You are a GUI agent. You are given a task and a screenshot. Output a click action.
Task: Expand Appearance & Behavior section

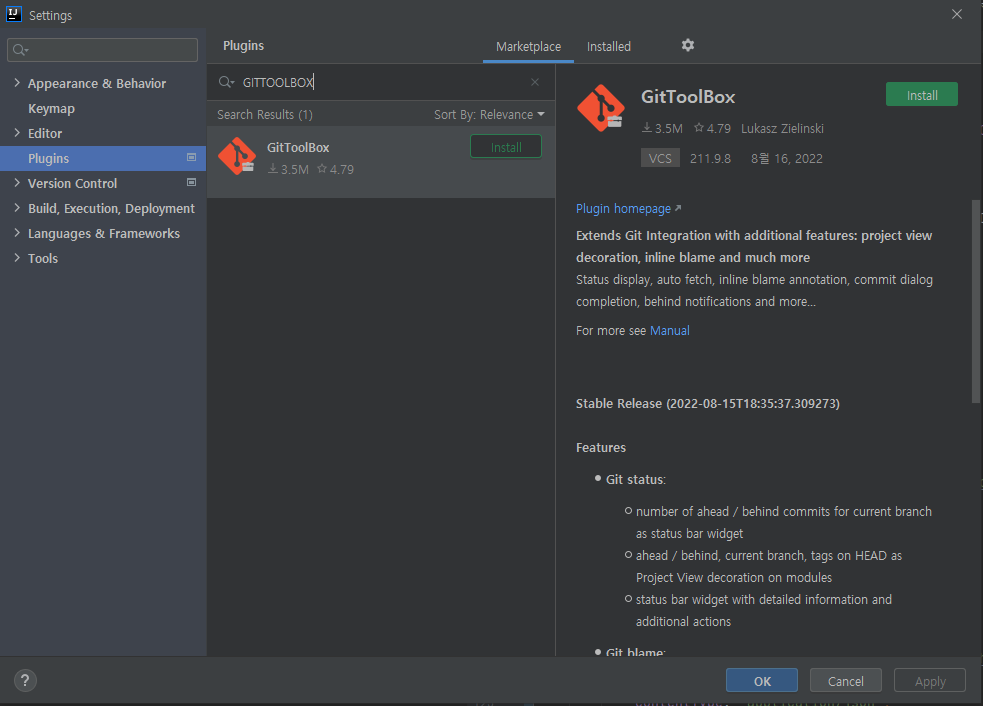[x=17, y=83]
